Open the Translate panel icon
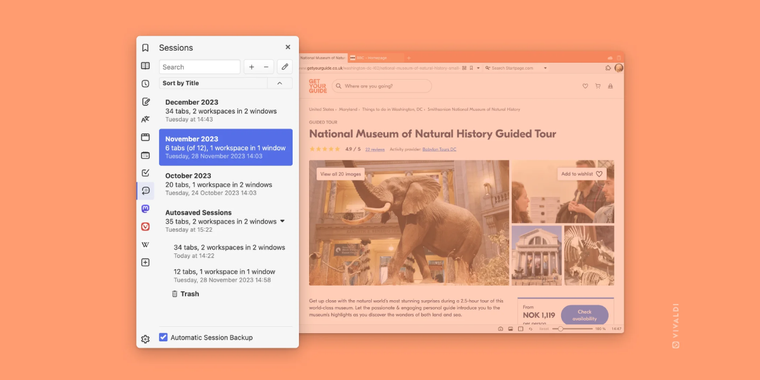760x380 pixels. point(145,119)
